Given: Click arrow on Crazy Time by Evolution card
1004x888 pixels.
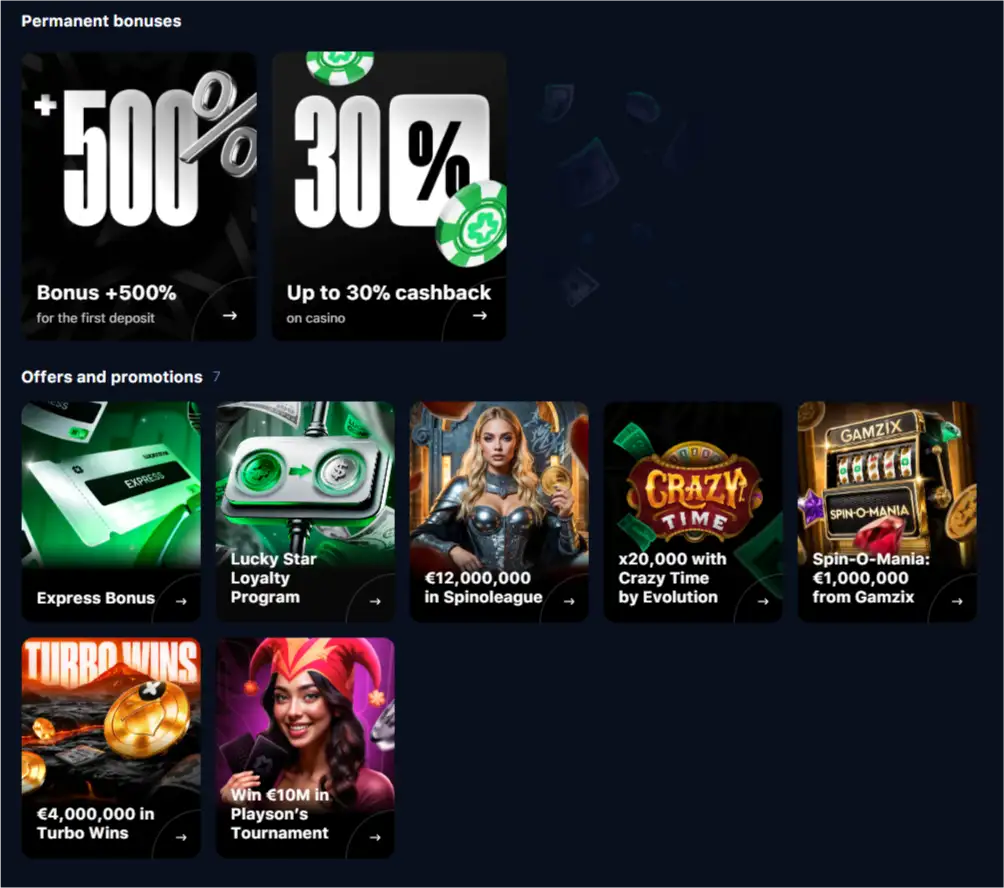Looking at the screenshot, I should coord(763,601).
